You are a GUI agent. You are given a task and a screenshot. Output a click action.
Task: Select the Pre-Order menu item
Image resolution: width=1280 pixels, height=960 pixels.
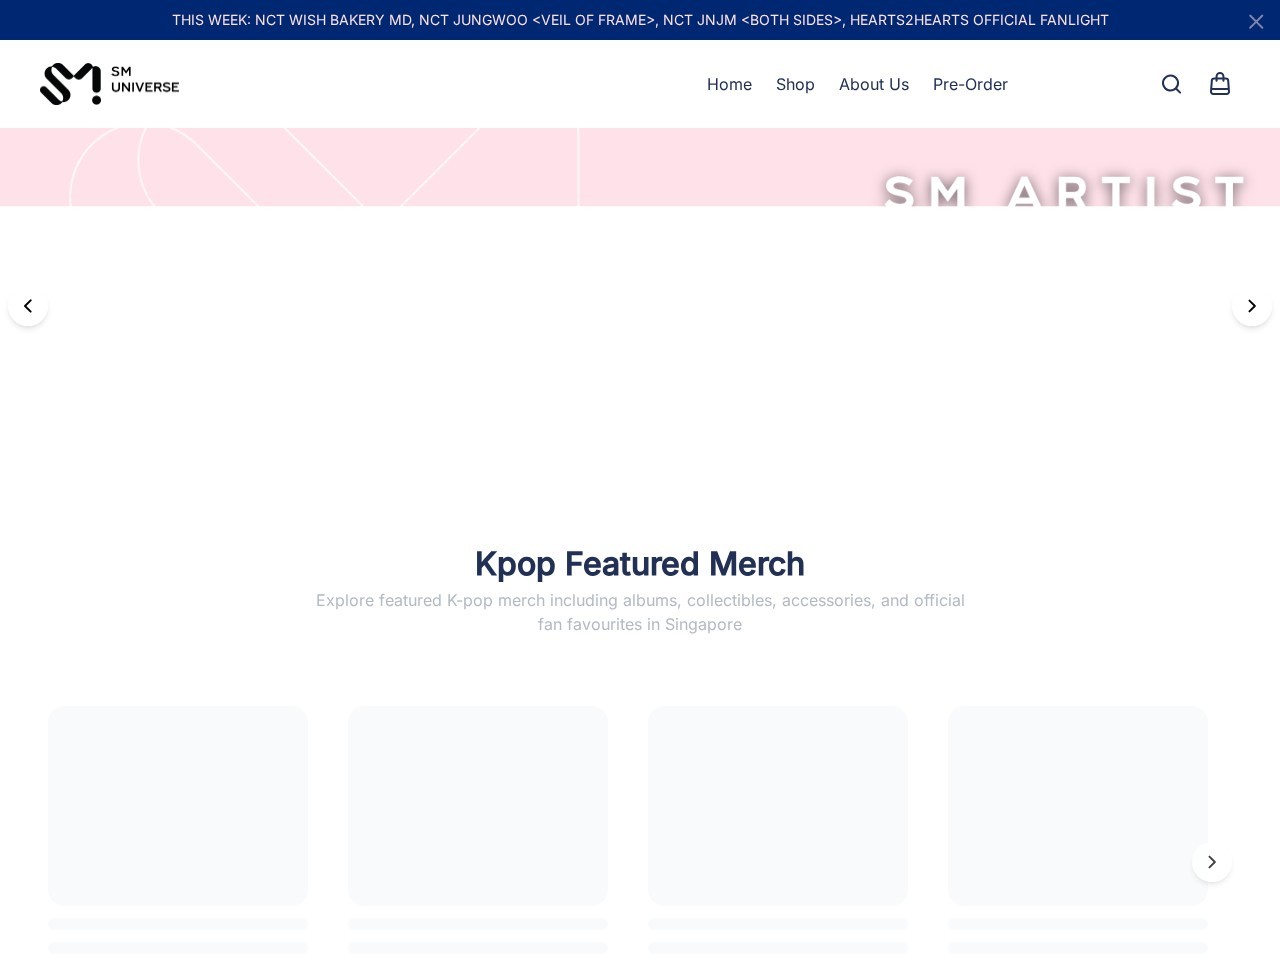tap(970, 84)
